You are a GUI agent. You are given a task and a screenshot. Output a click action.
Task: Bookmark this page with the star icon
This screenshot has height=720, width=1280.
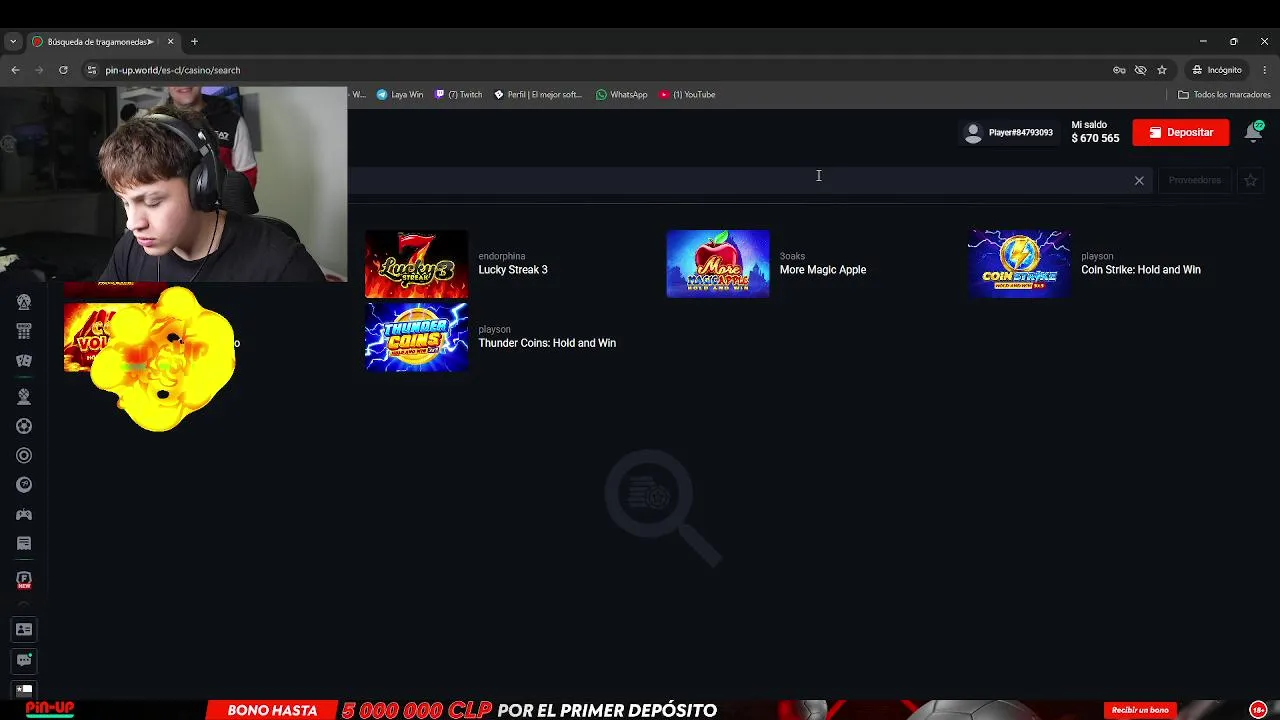pyautogui.click(x=1162, y=70)
